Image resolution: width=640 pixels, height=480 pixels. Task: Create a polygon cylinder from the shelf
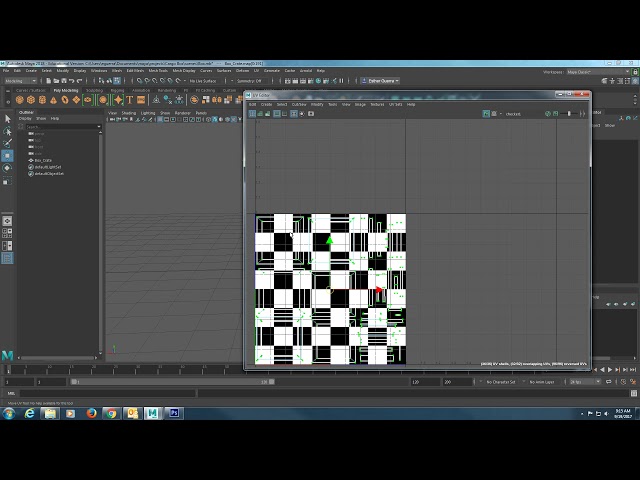[x=42, y=100]
